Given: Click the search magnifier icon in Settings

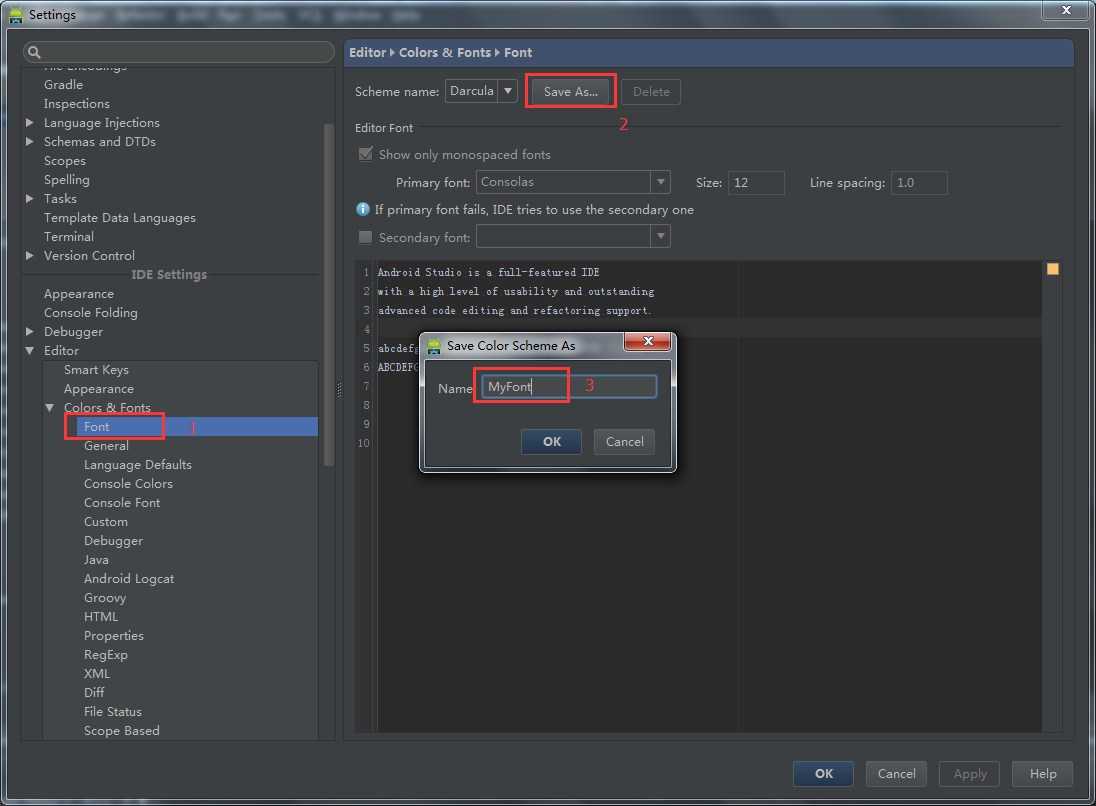Looking at the screenshot, I should pyautogui.click(x=34, y=52).
